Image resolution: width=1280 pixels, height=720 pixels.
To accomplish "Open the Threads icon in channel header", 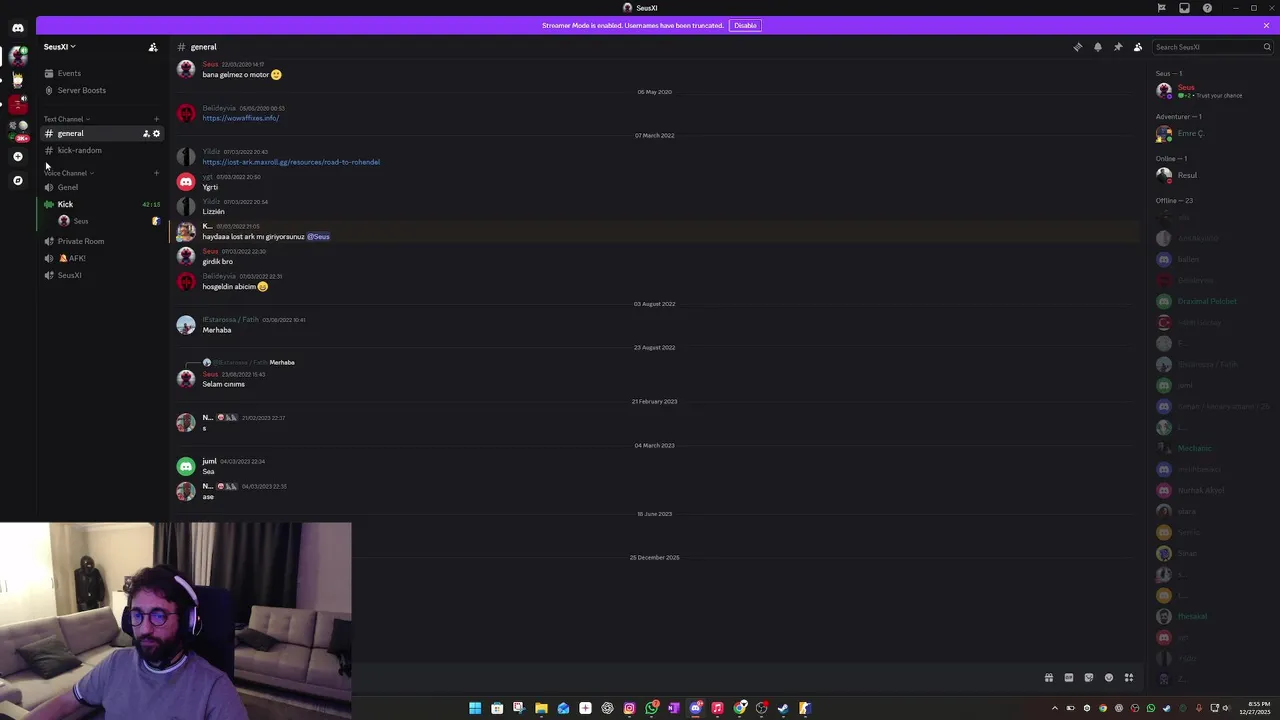I will (1078, 47).
